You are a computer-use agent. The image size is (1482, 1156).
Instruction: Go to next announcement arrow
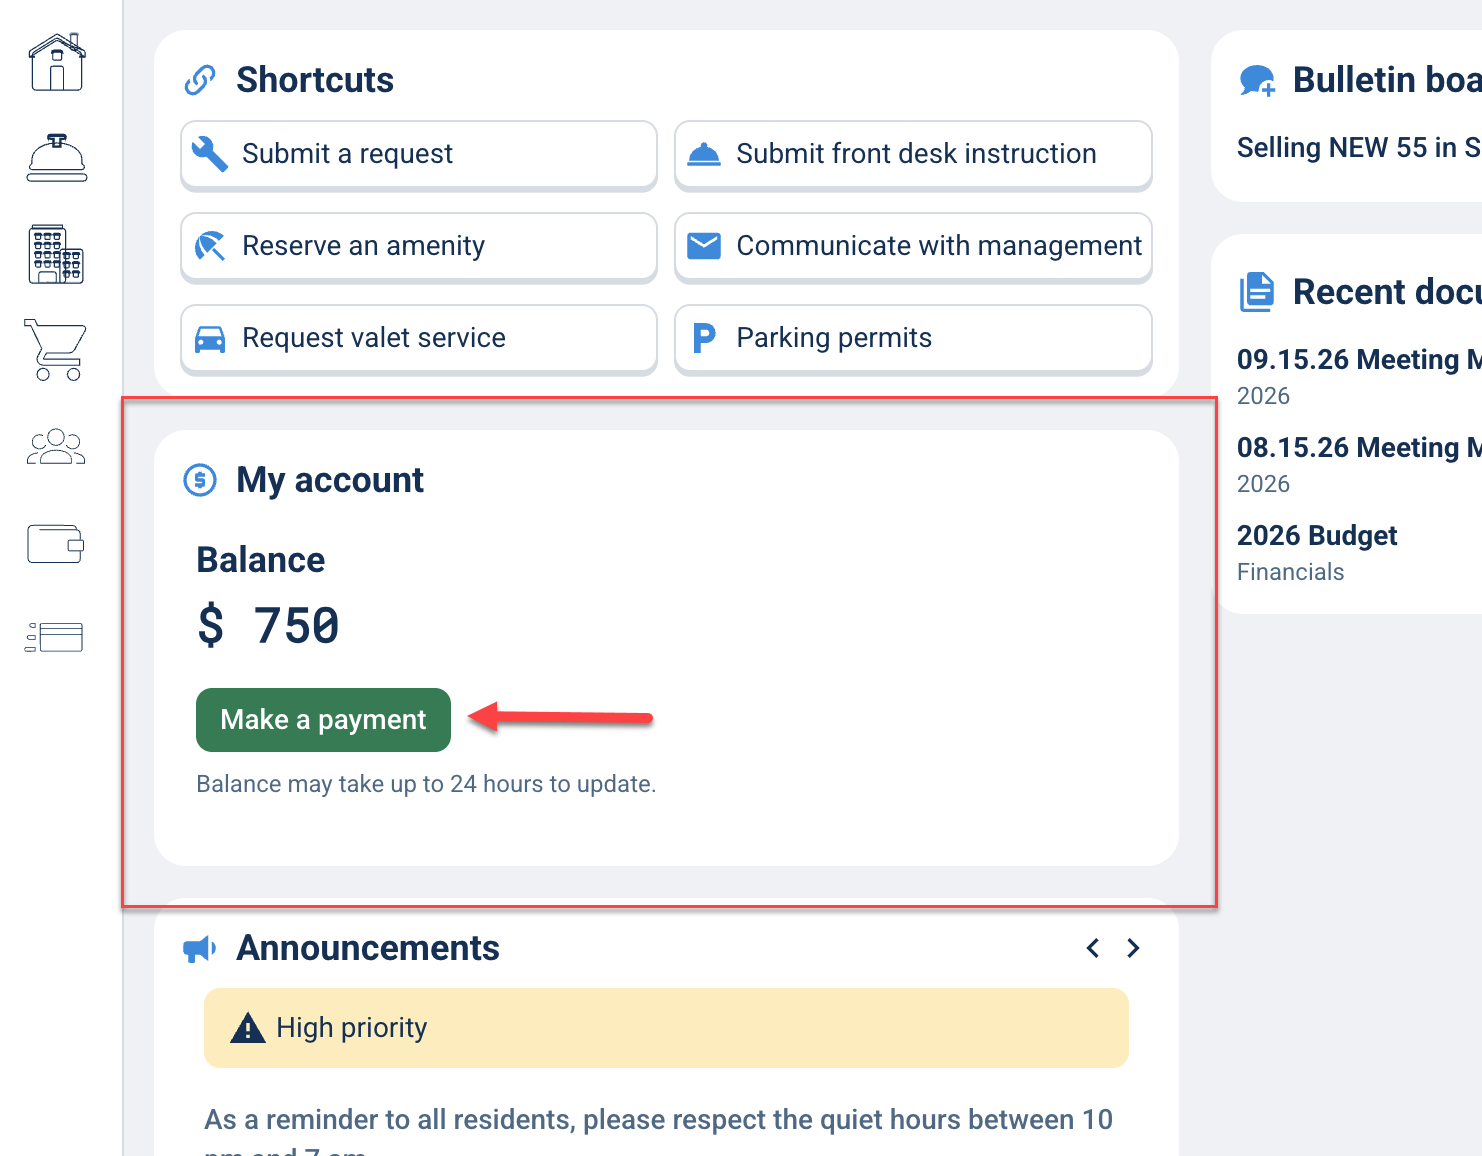point(1133,948)
